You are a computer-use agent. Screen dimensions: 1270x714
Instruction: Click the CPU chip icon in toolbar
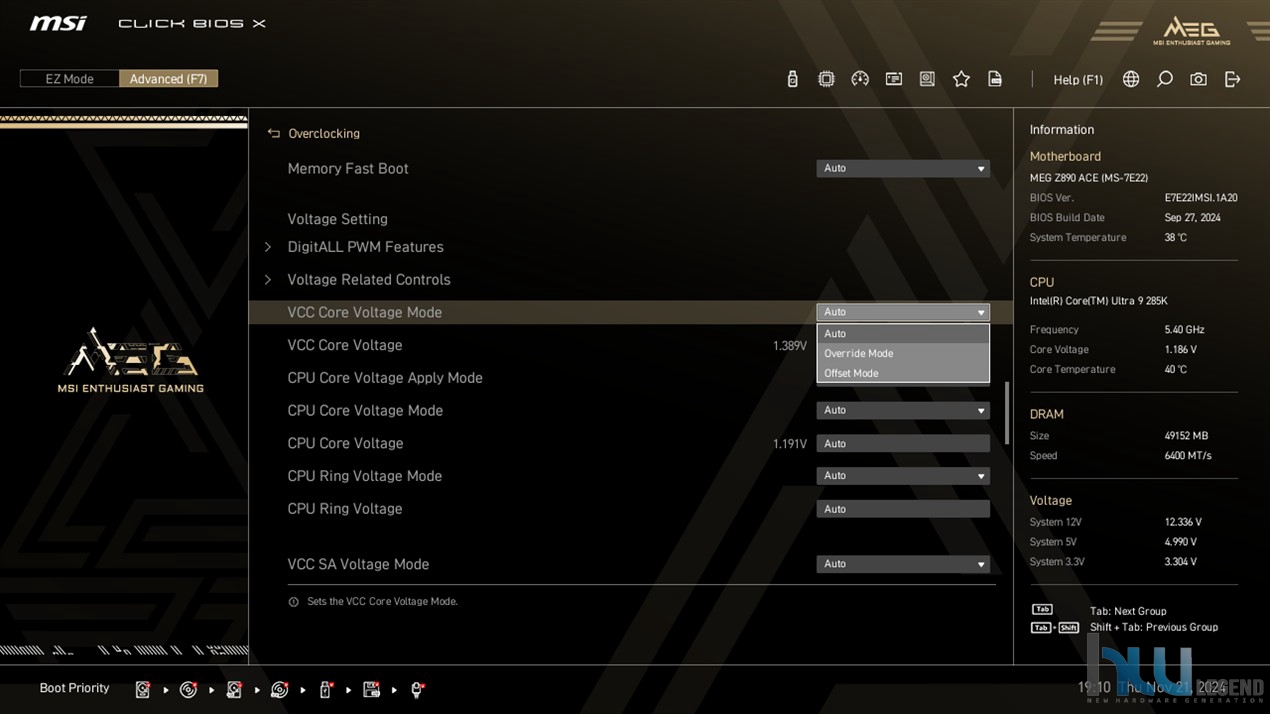point(826,79)
